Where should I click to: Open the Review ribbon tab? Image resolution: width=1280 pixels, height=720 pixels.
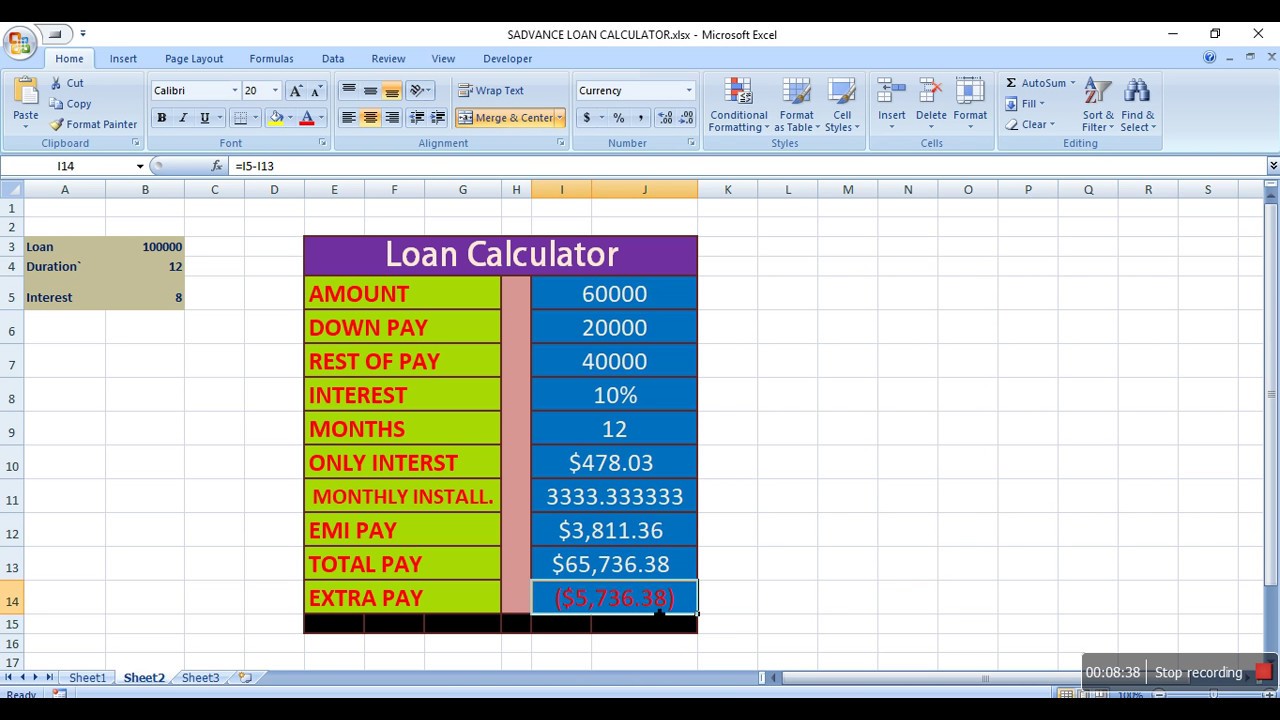(388, 59)
